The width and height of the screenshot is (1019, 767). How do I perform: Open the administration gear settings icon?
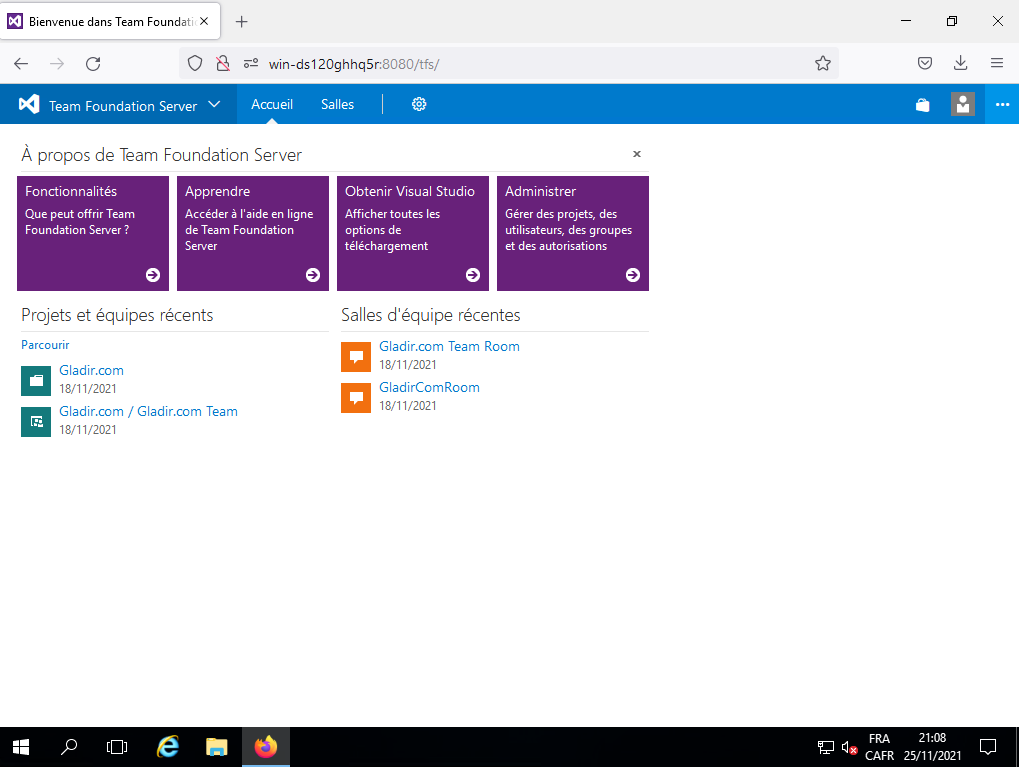(x=419, y=104)
